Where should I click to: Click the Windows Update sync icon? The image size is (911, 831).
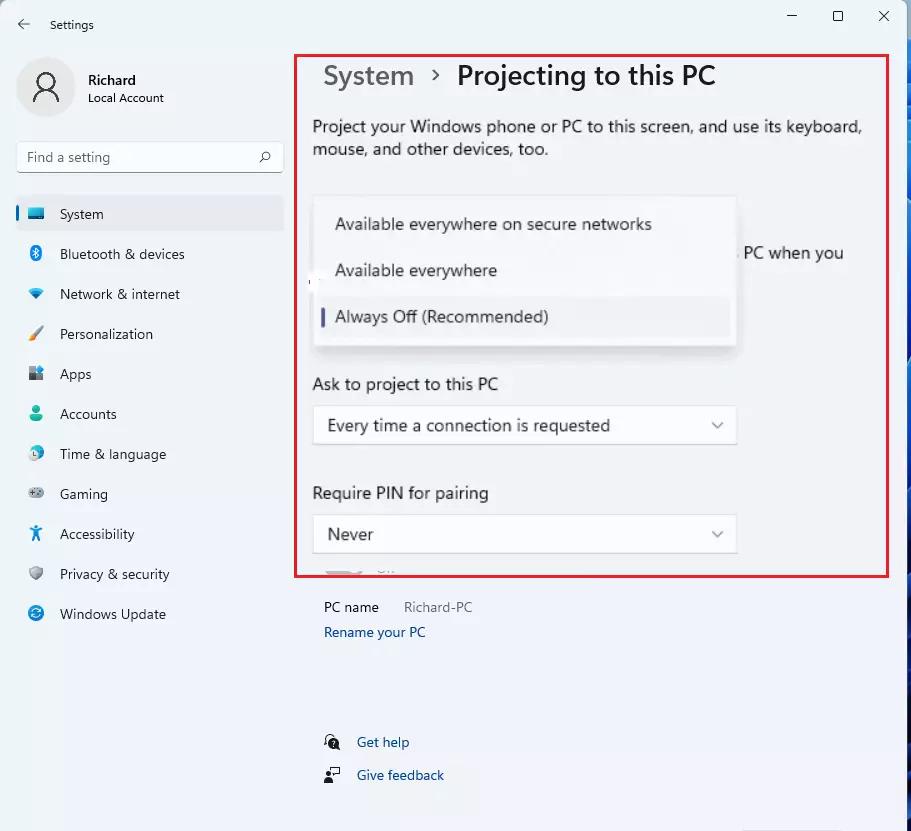click(36, 614)
